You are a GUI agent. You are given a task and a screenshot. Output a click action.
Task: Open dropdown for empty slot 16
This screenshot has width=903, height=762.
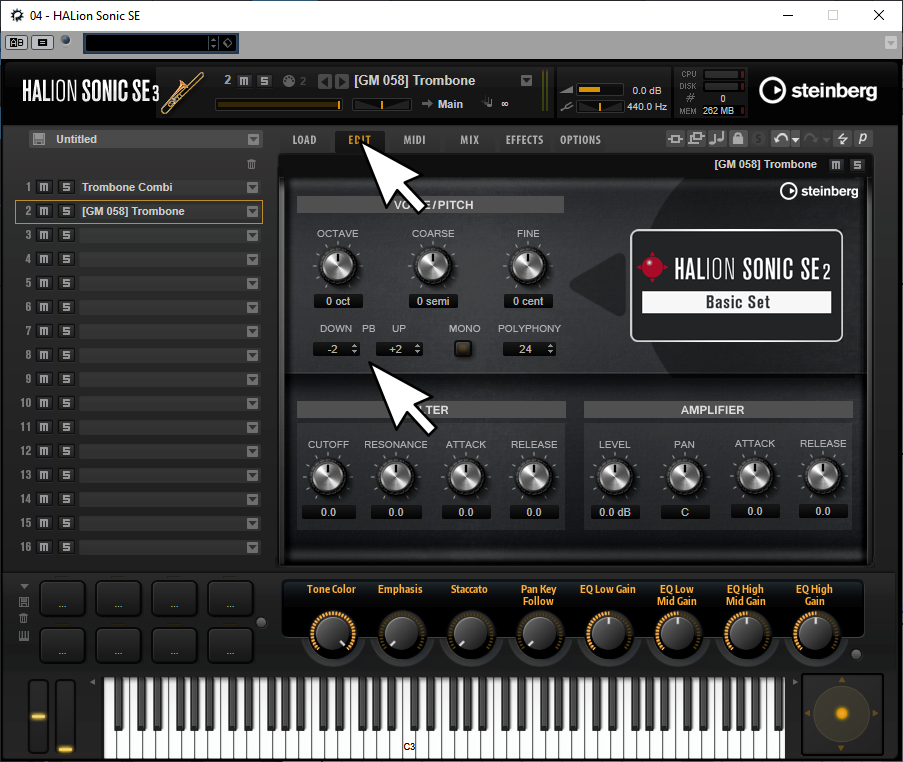coord(252,547)
